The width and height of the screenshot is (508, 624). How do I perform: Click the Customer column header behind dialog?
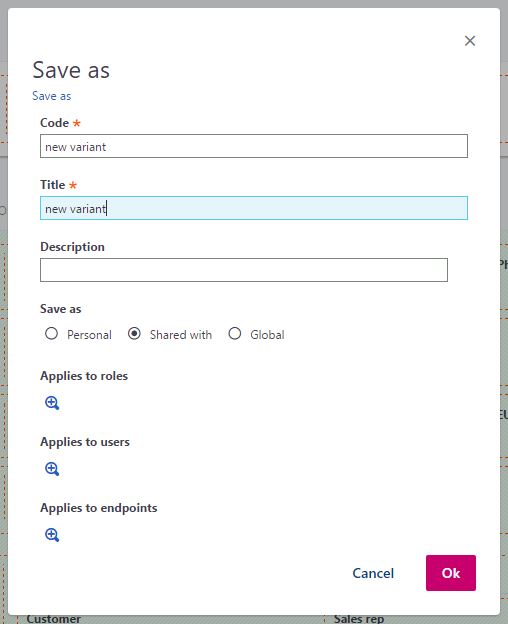pos(54,619)
